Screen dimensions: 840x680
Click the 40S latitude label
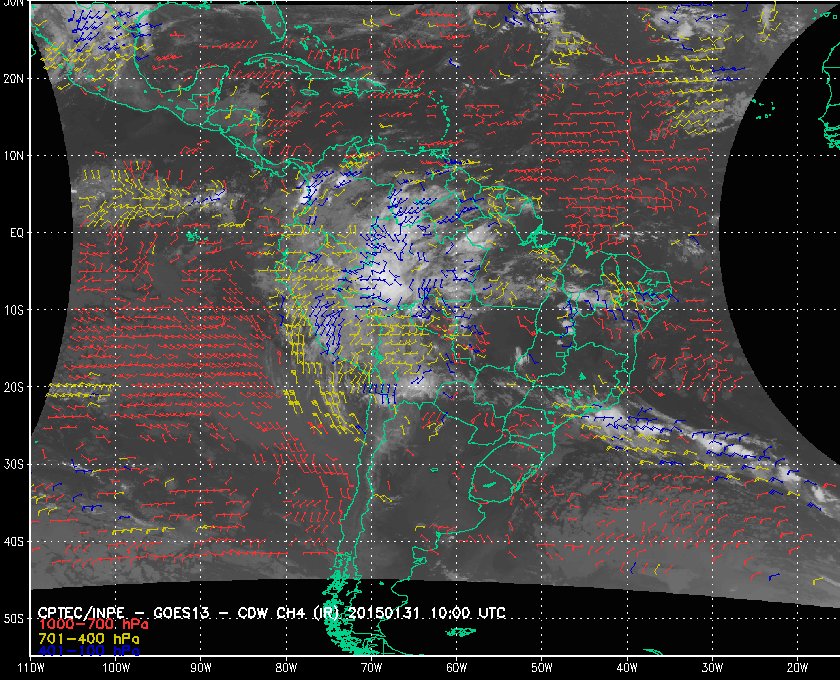(14, 541)
